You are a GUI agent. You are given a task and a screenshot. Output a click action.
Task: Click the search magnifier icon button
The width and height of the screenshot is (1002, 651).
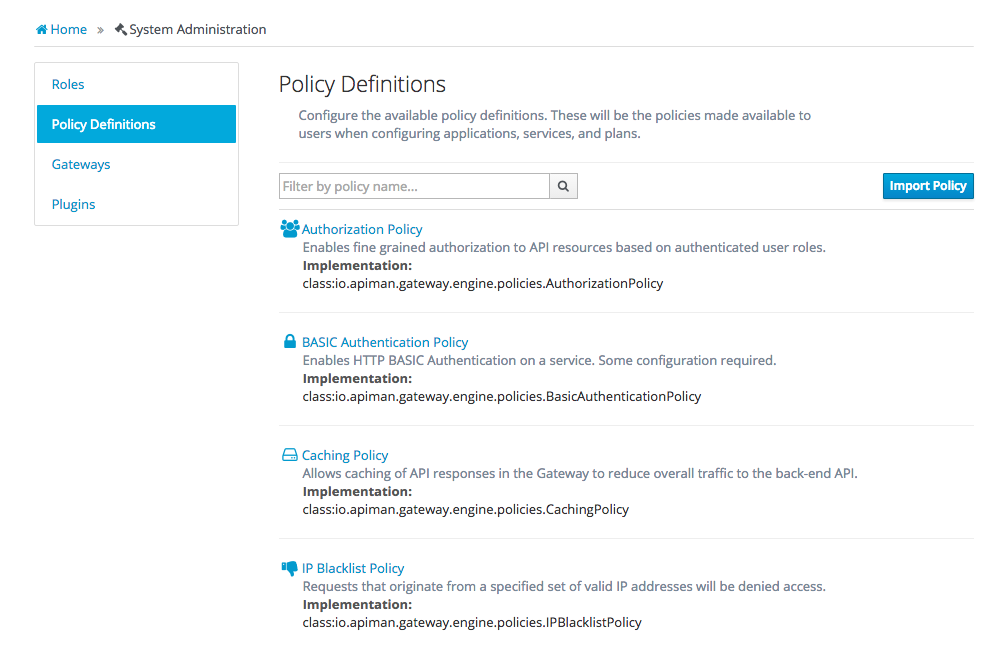(563, 186)
